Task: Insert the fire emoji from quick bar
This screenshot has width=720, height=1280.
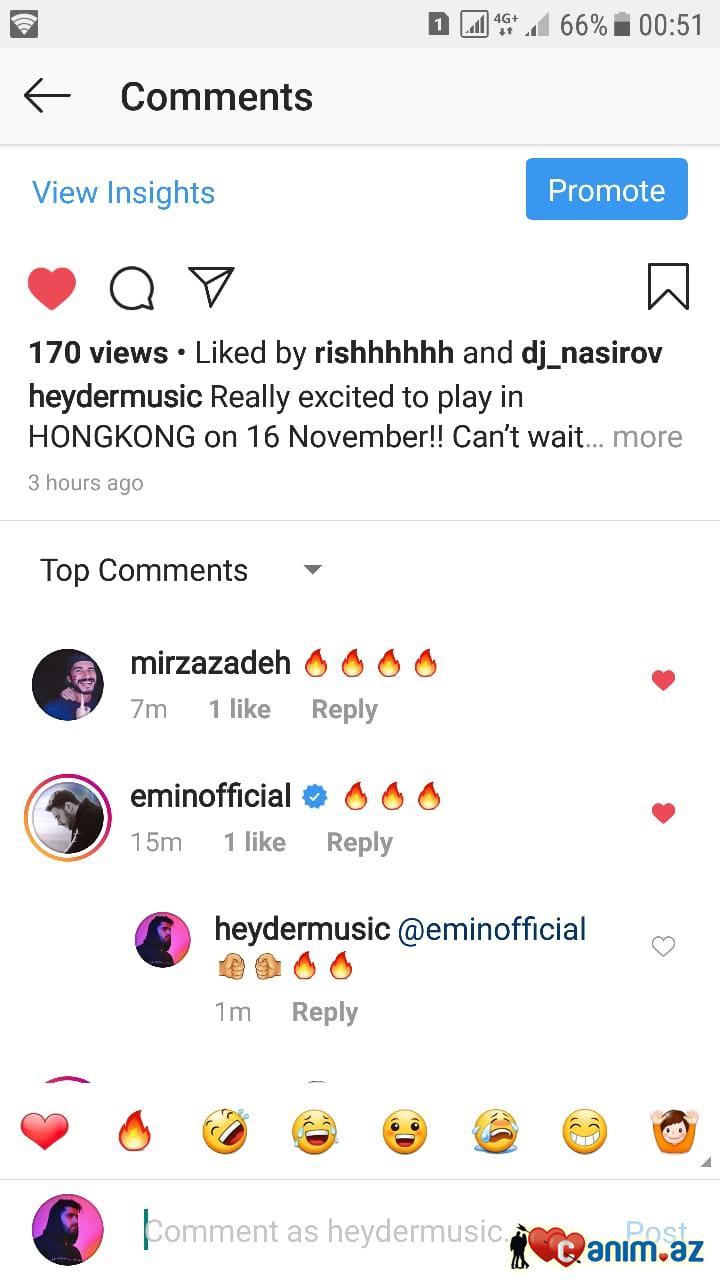Action: [134, 1132]
